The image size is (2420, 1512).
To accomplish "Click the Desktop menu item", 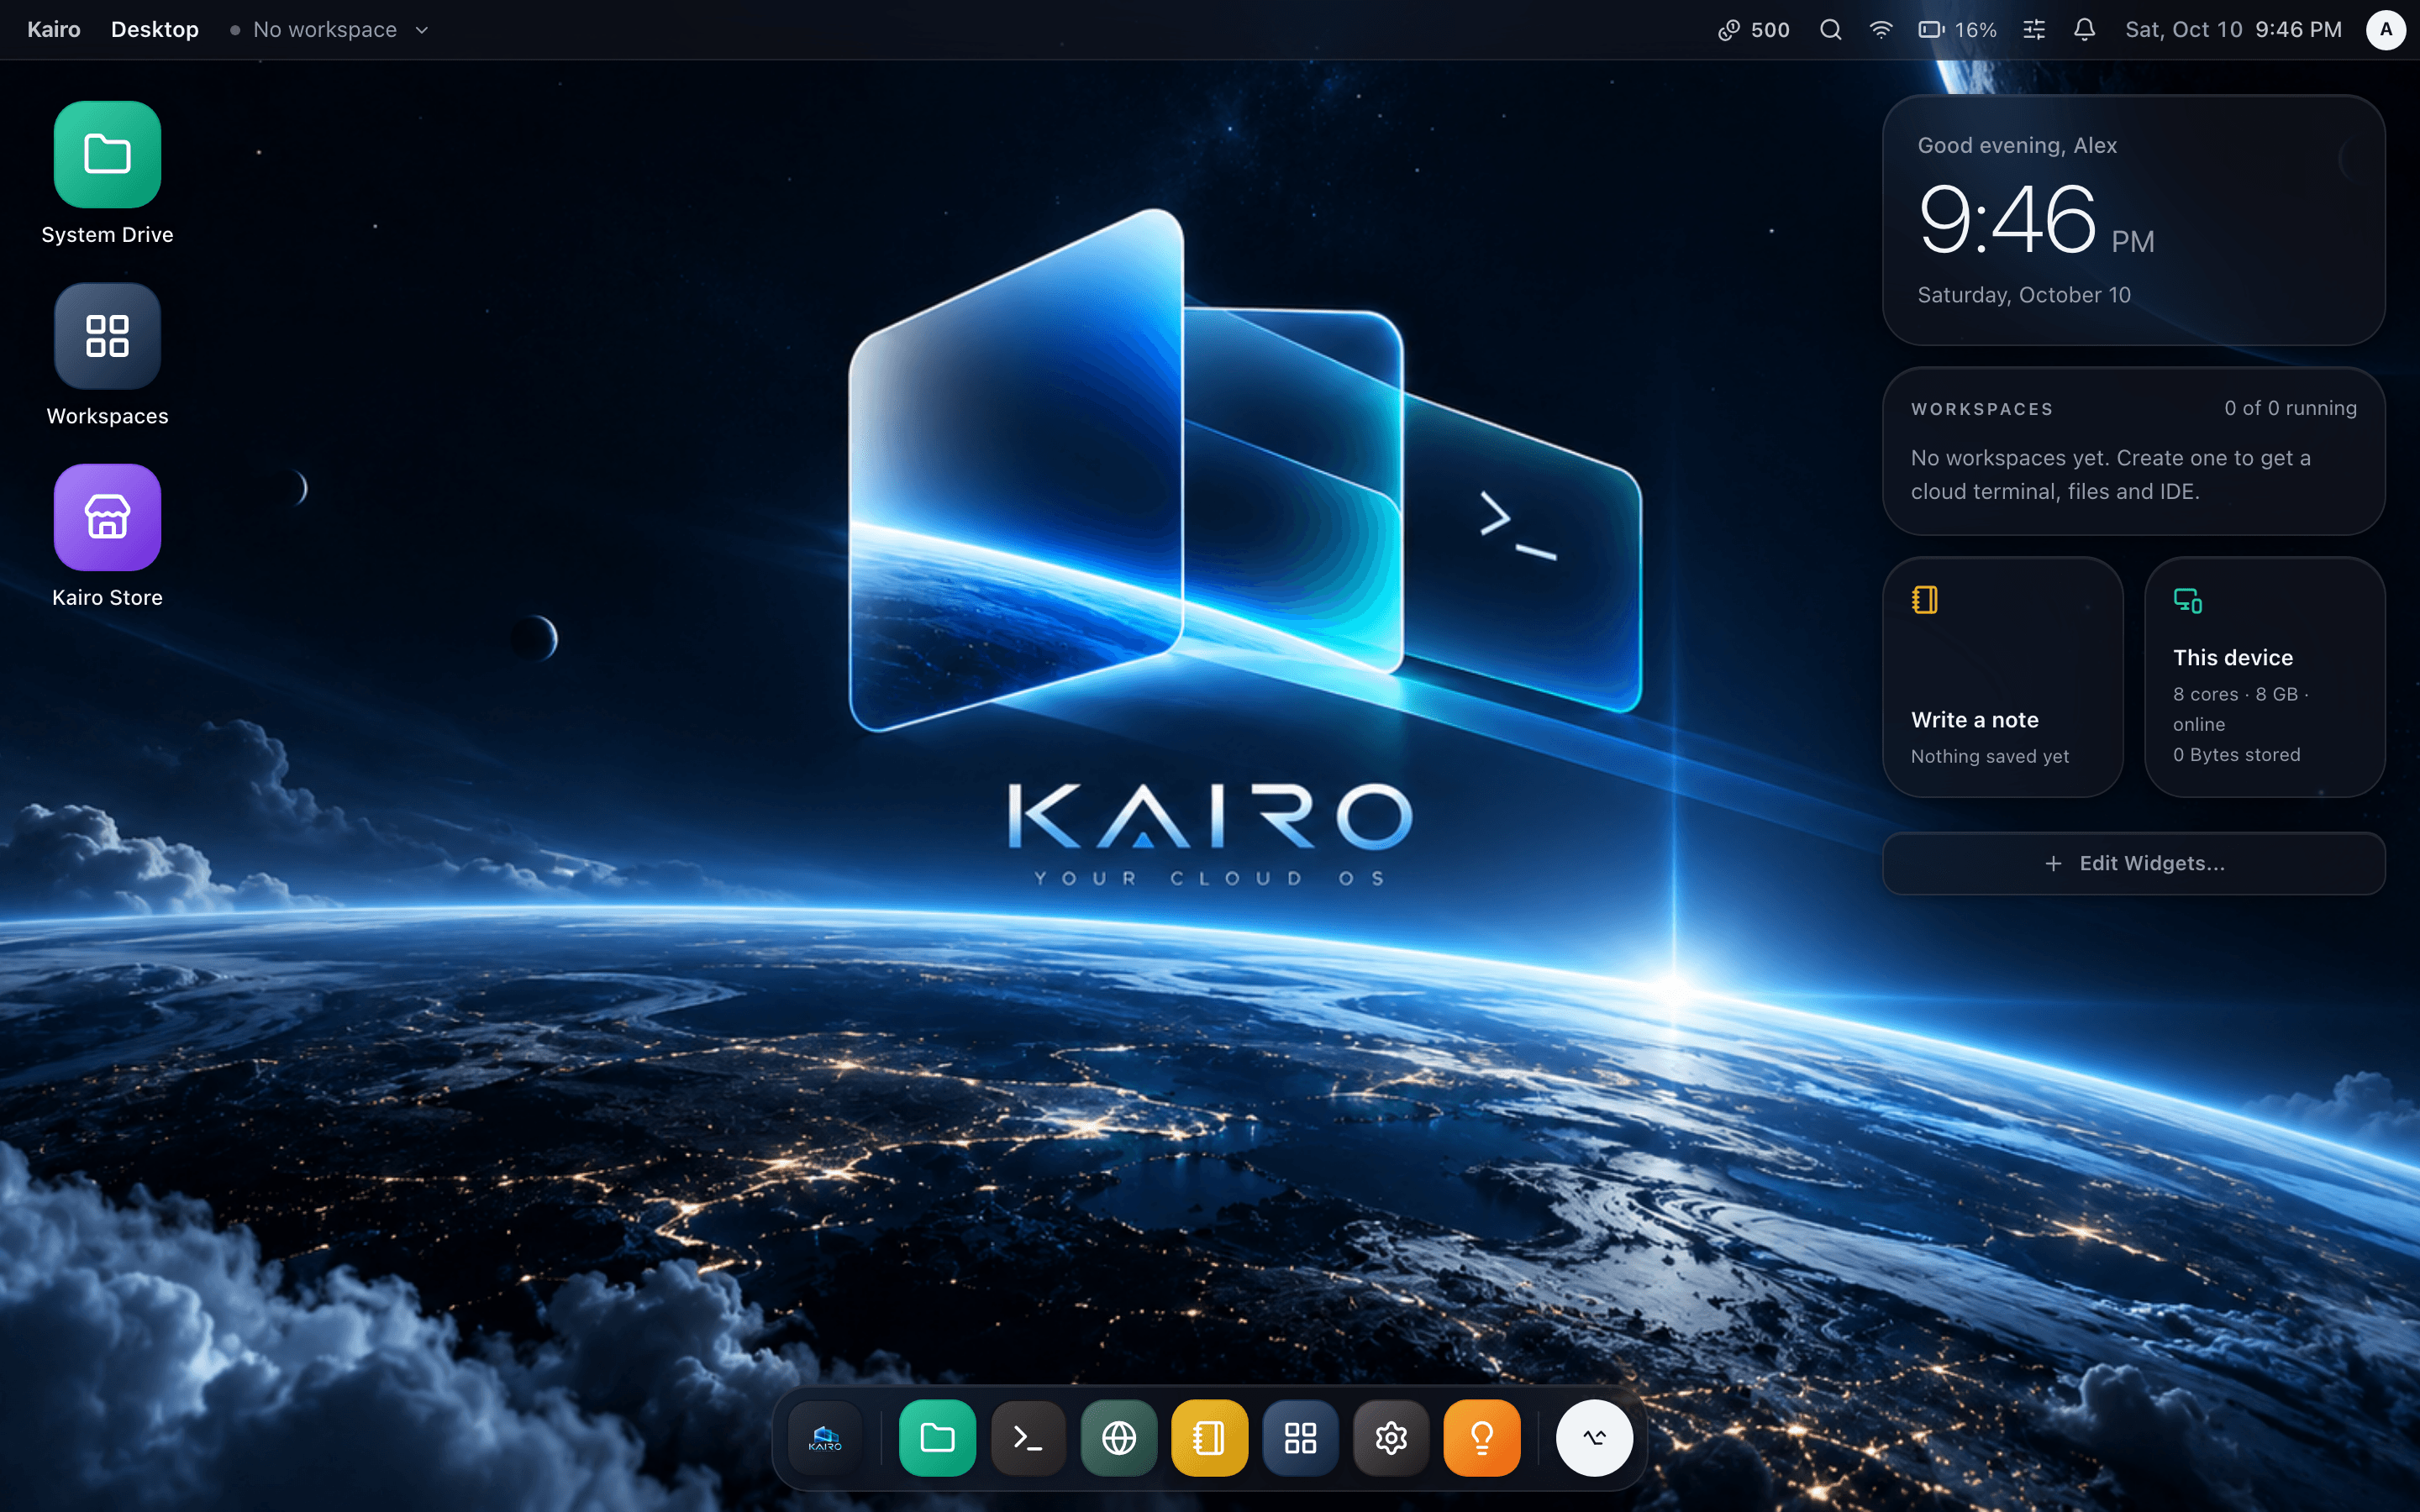I will point(155,30).
